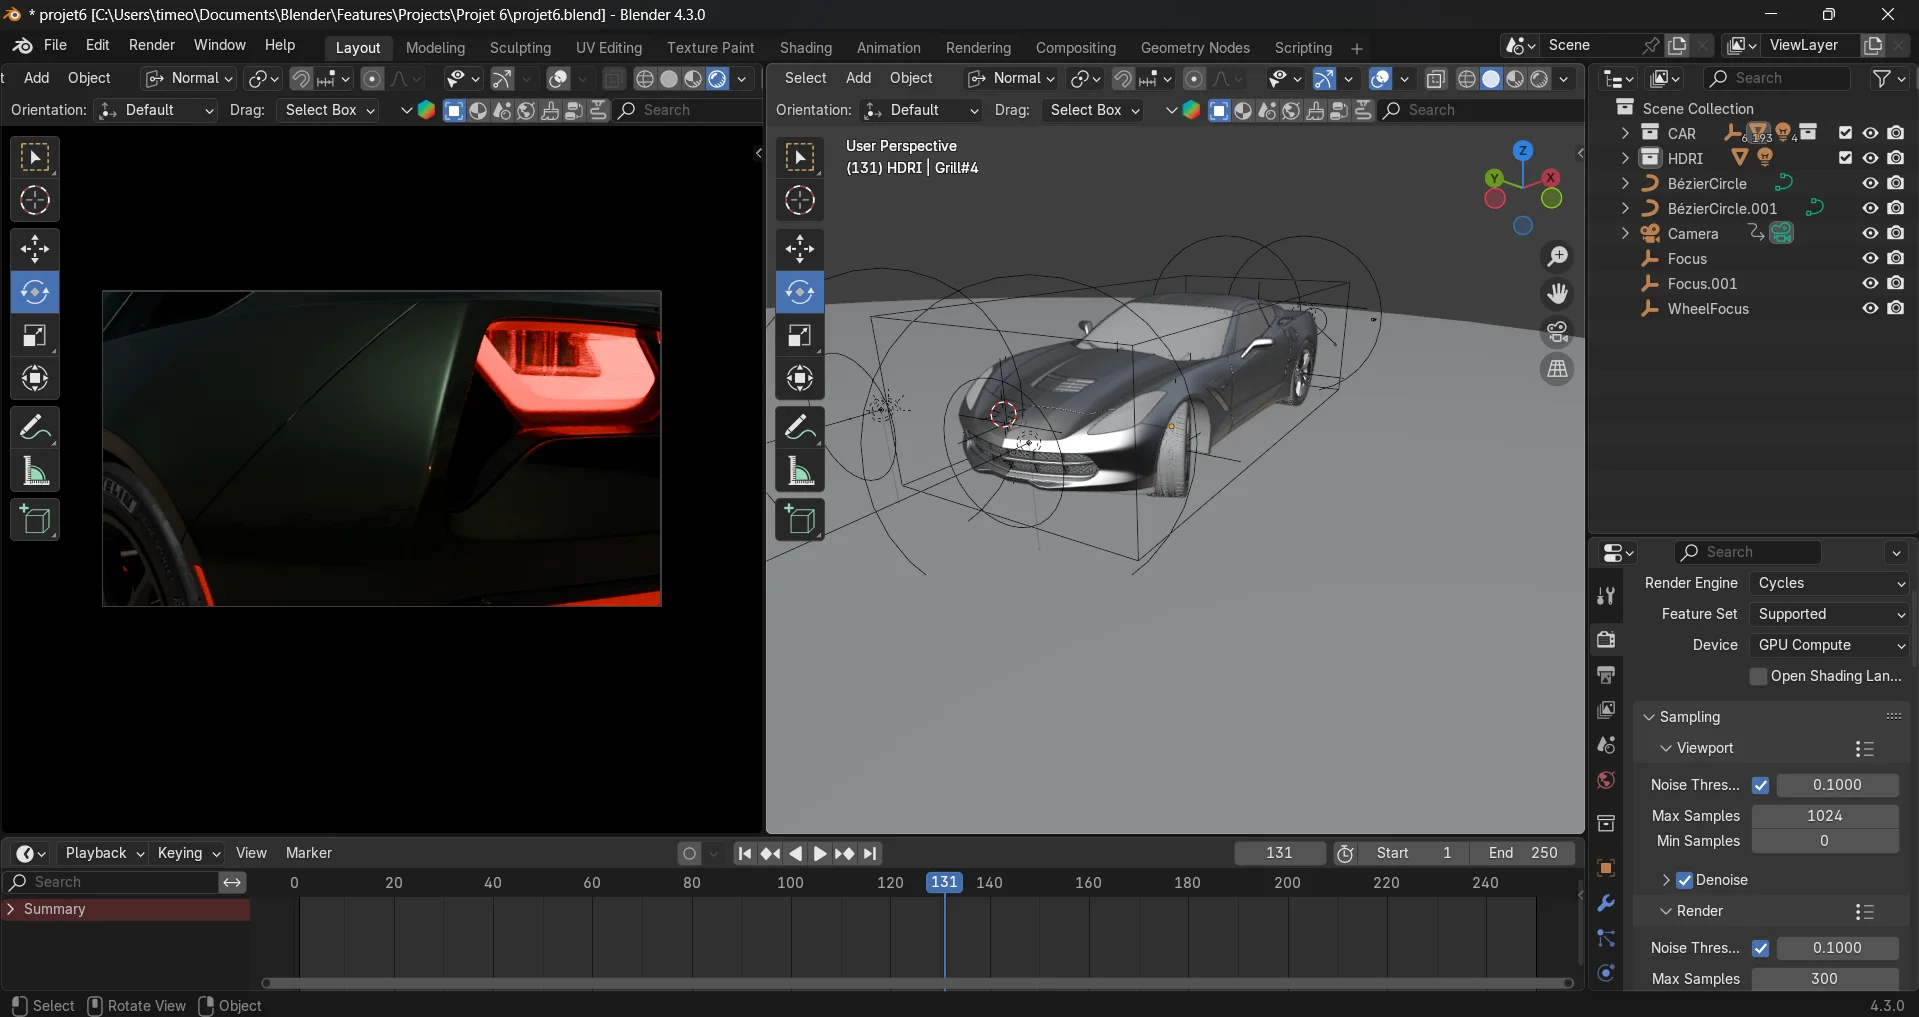The image size is (1919, 1017).
Task: Click the outliner Search field
Action: 1776,78
